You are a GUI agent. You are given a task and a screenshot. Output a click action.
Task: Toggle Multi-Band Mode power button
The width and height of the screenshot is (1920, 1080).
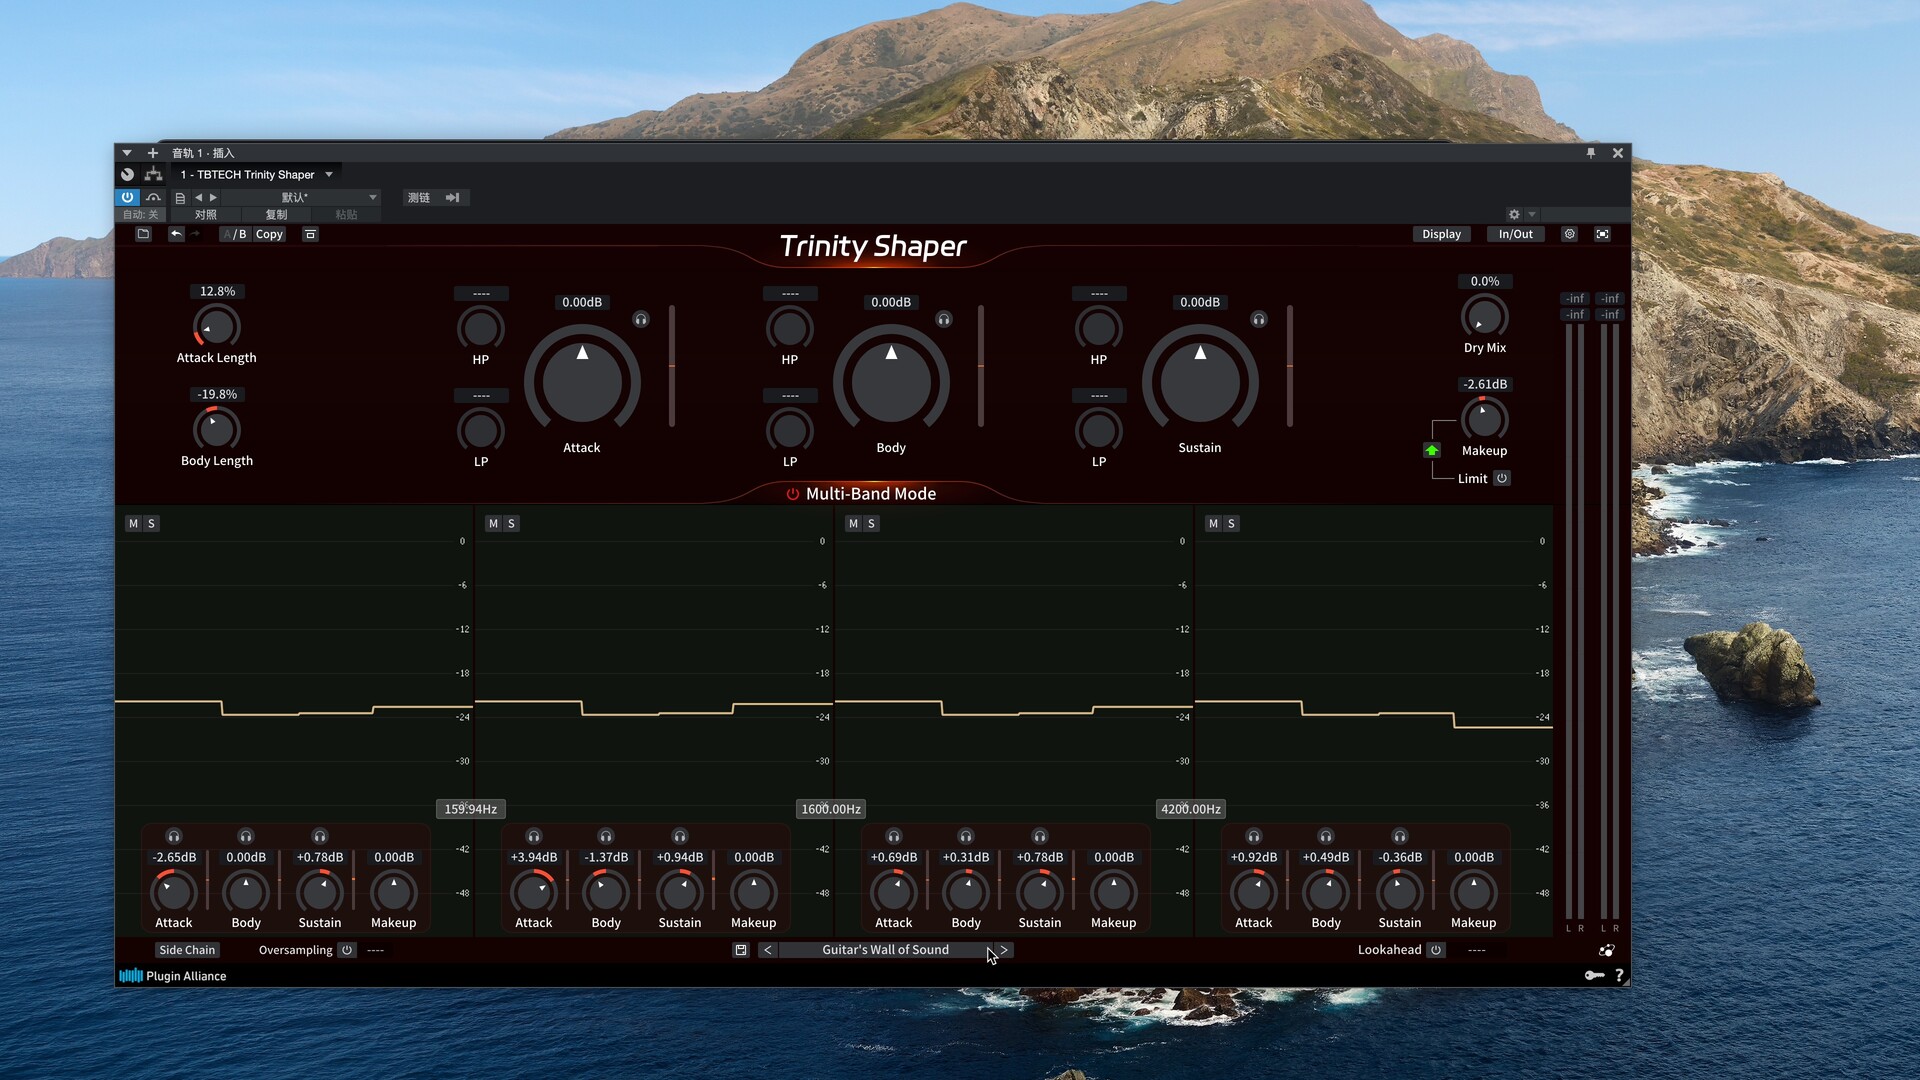pos(793,494)
